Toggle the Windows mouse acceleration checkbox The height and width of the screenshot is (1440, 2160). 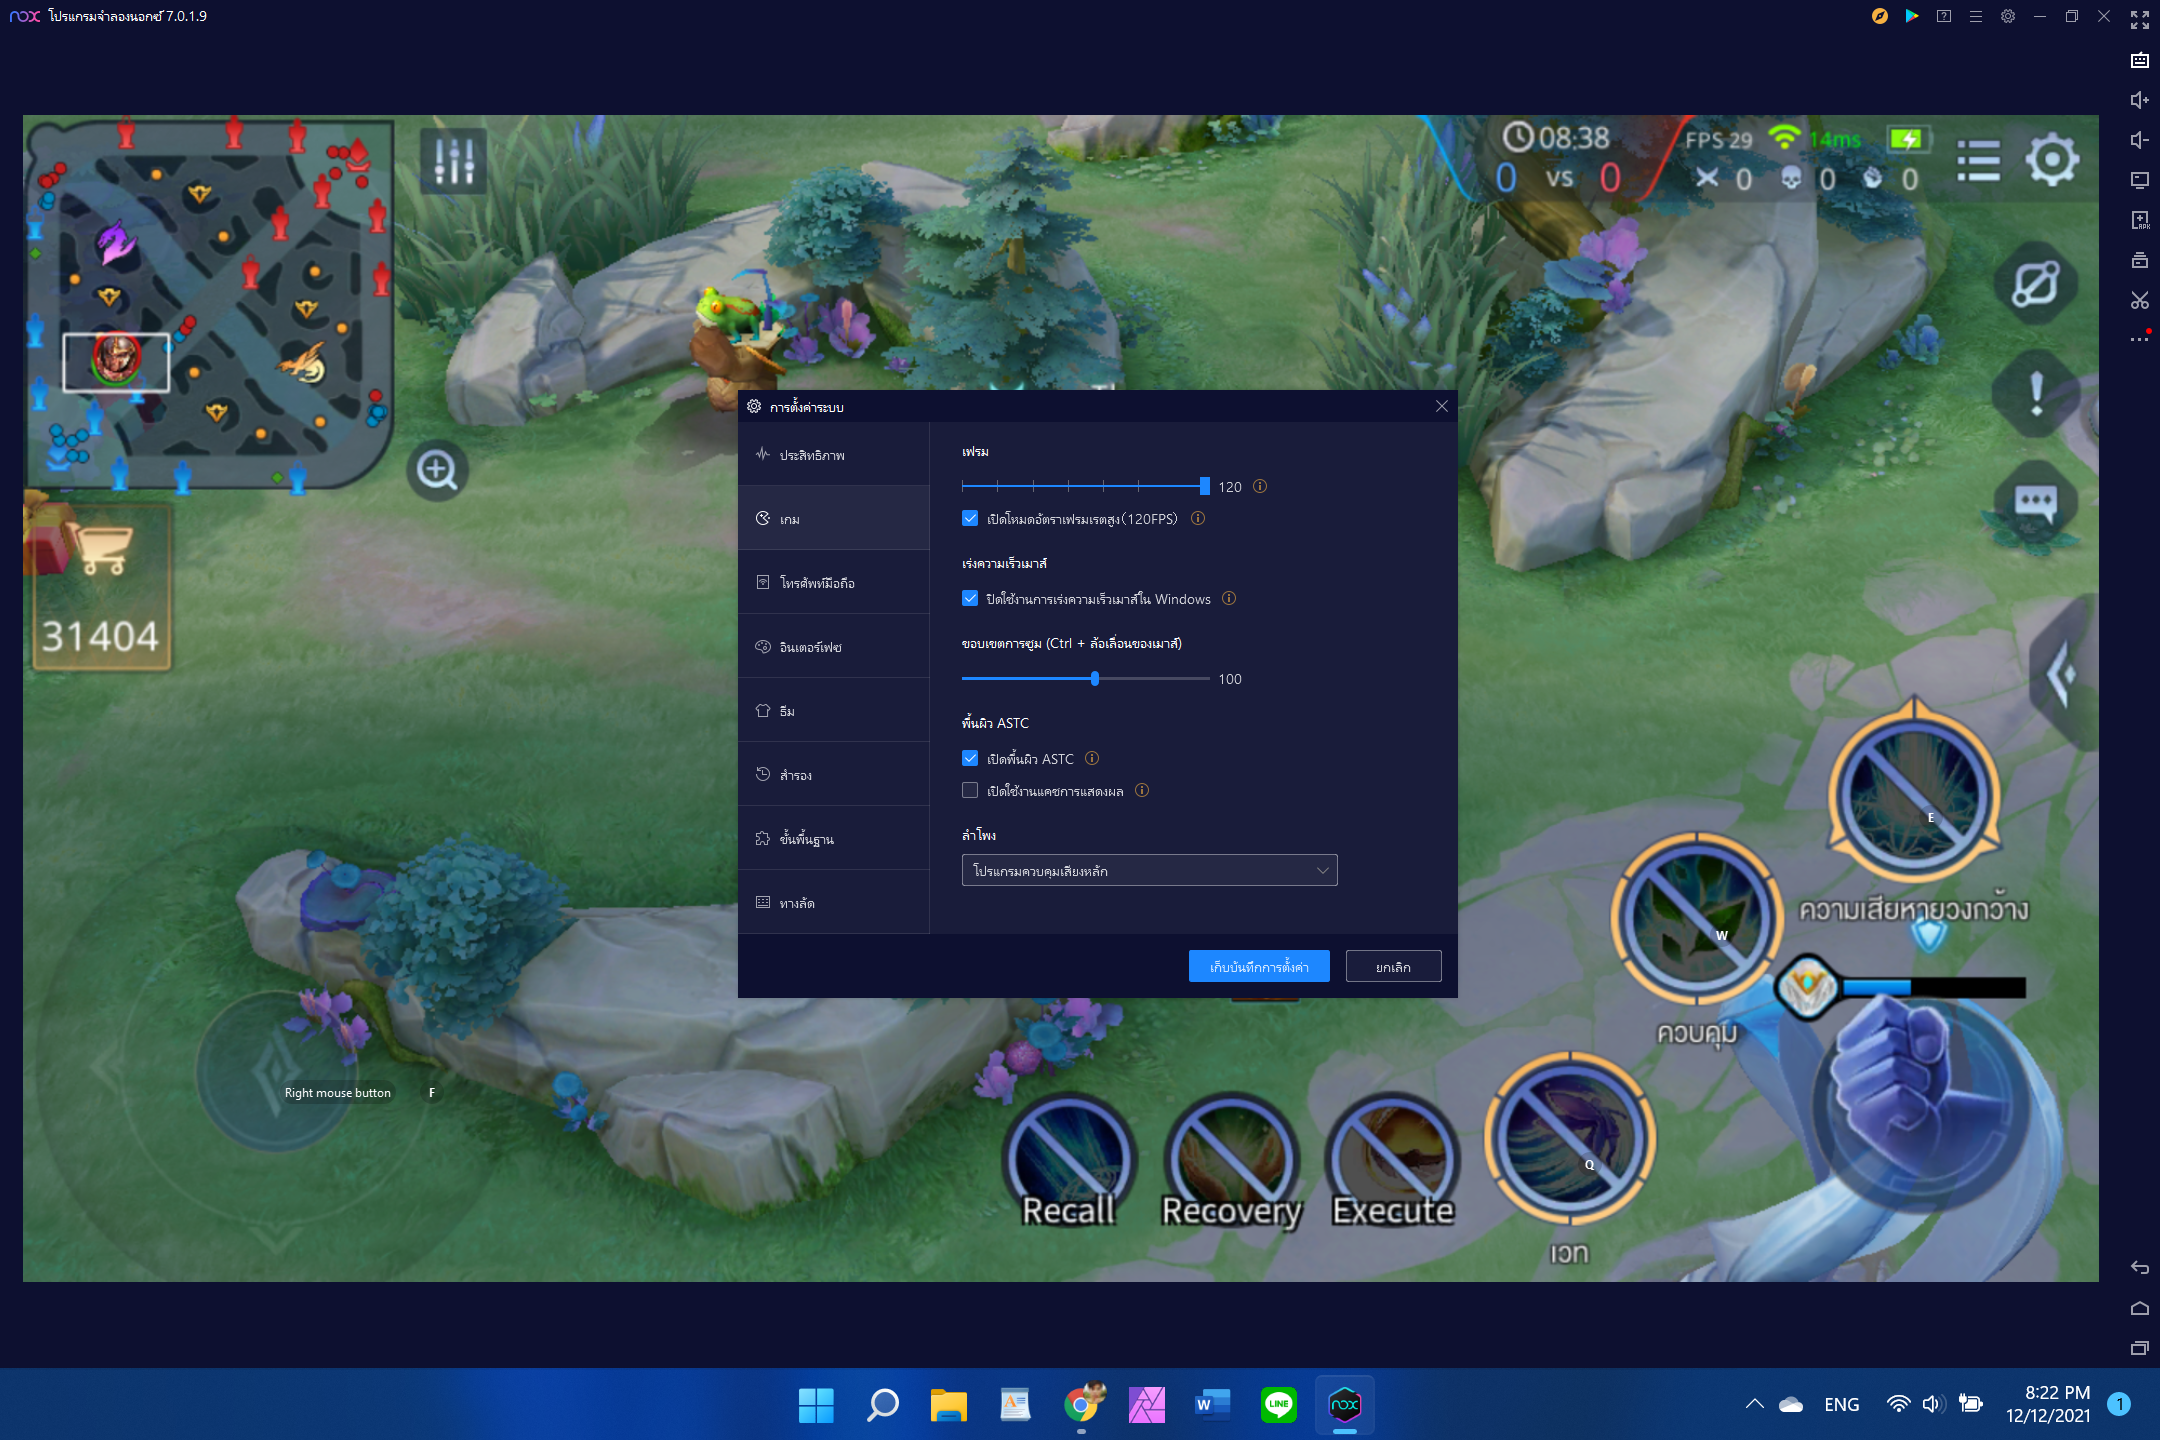pos(970,598)
